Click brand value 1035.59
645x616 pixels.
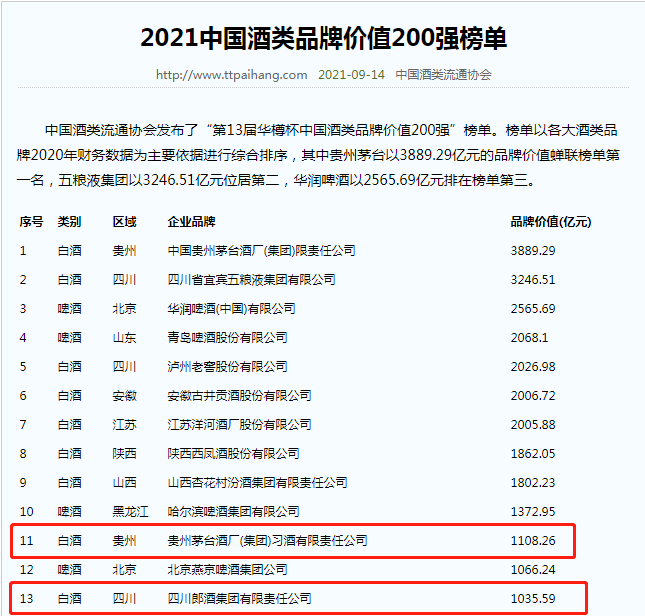coord(533,598)
